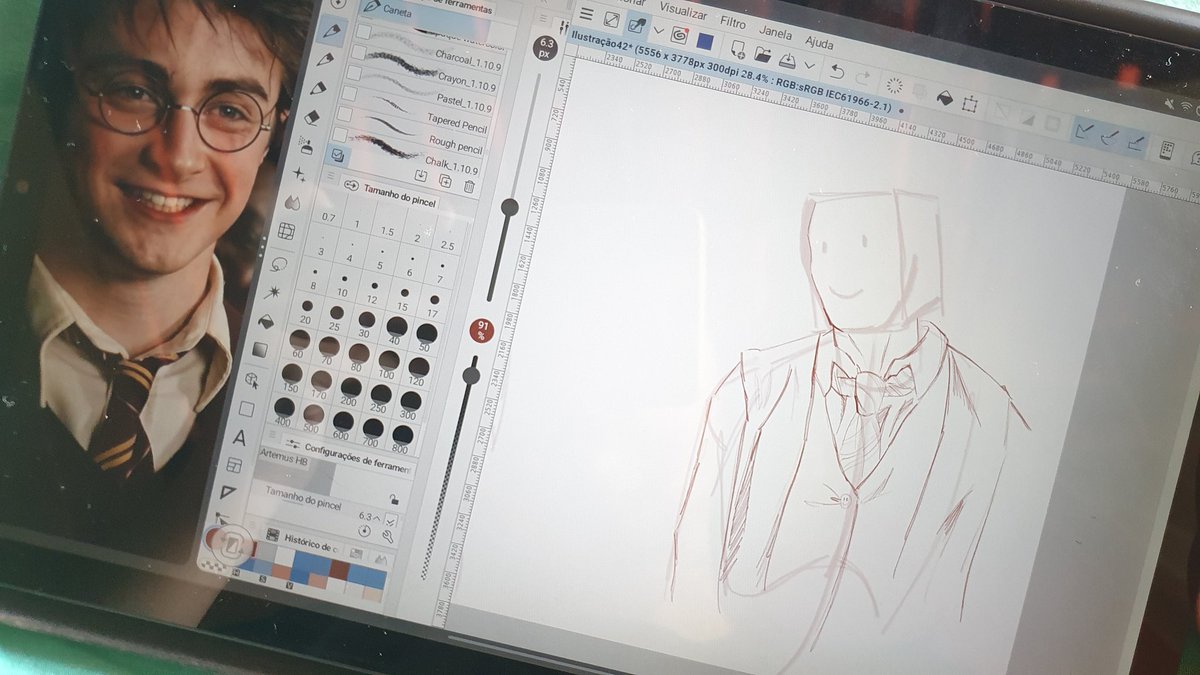Select the Fill bucket tool in left toolbar
The width and height of the screenshot is (1200, 675).
[267, 321]
